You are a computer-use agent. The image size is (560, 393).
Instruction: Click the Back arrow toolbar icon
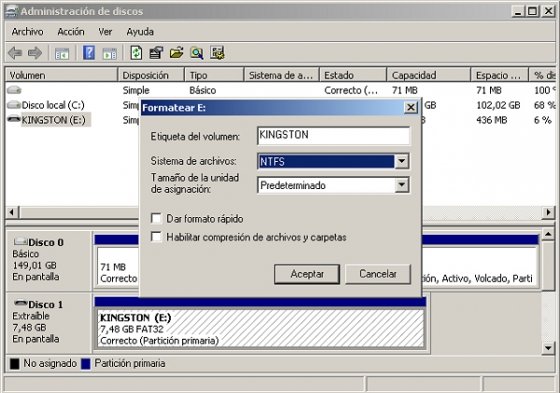(x=15, y=53)
